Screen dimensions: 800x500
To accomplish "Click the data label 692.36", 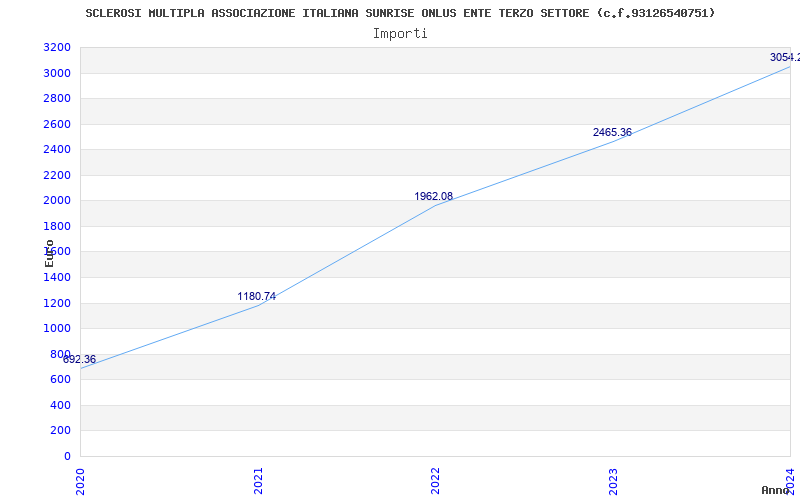I will pyautogui.click(x=79, y=359).
